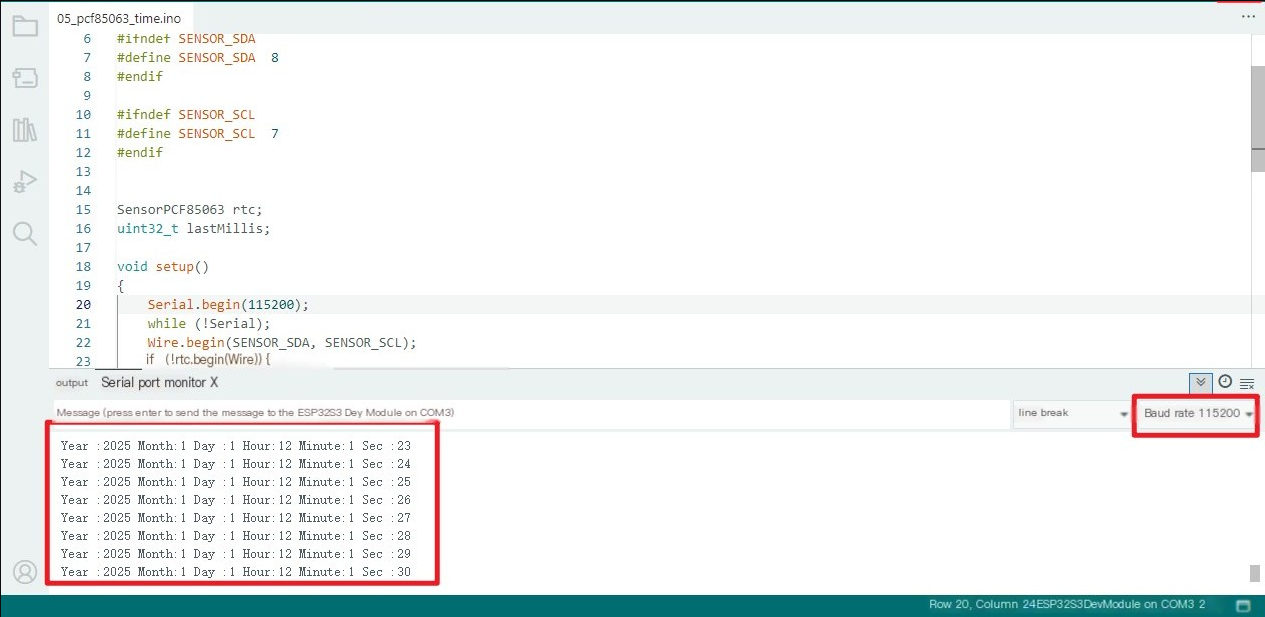Switch to the output tab
The image size is (1265, 617).
72,383
